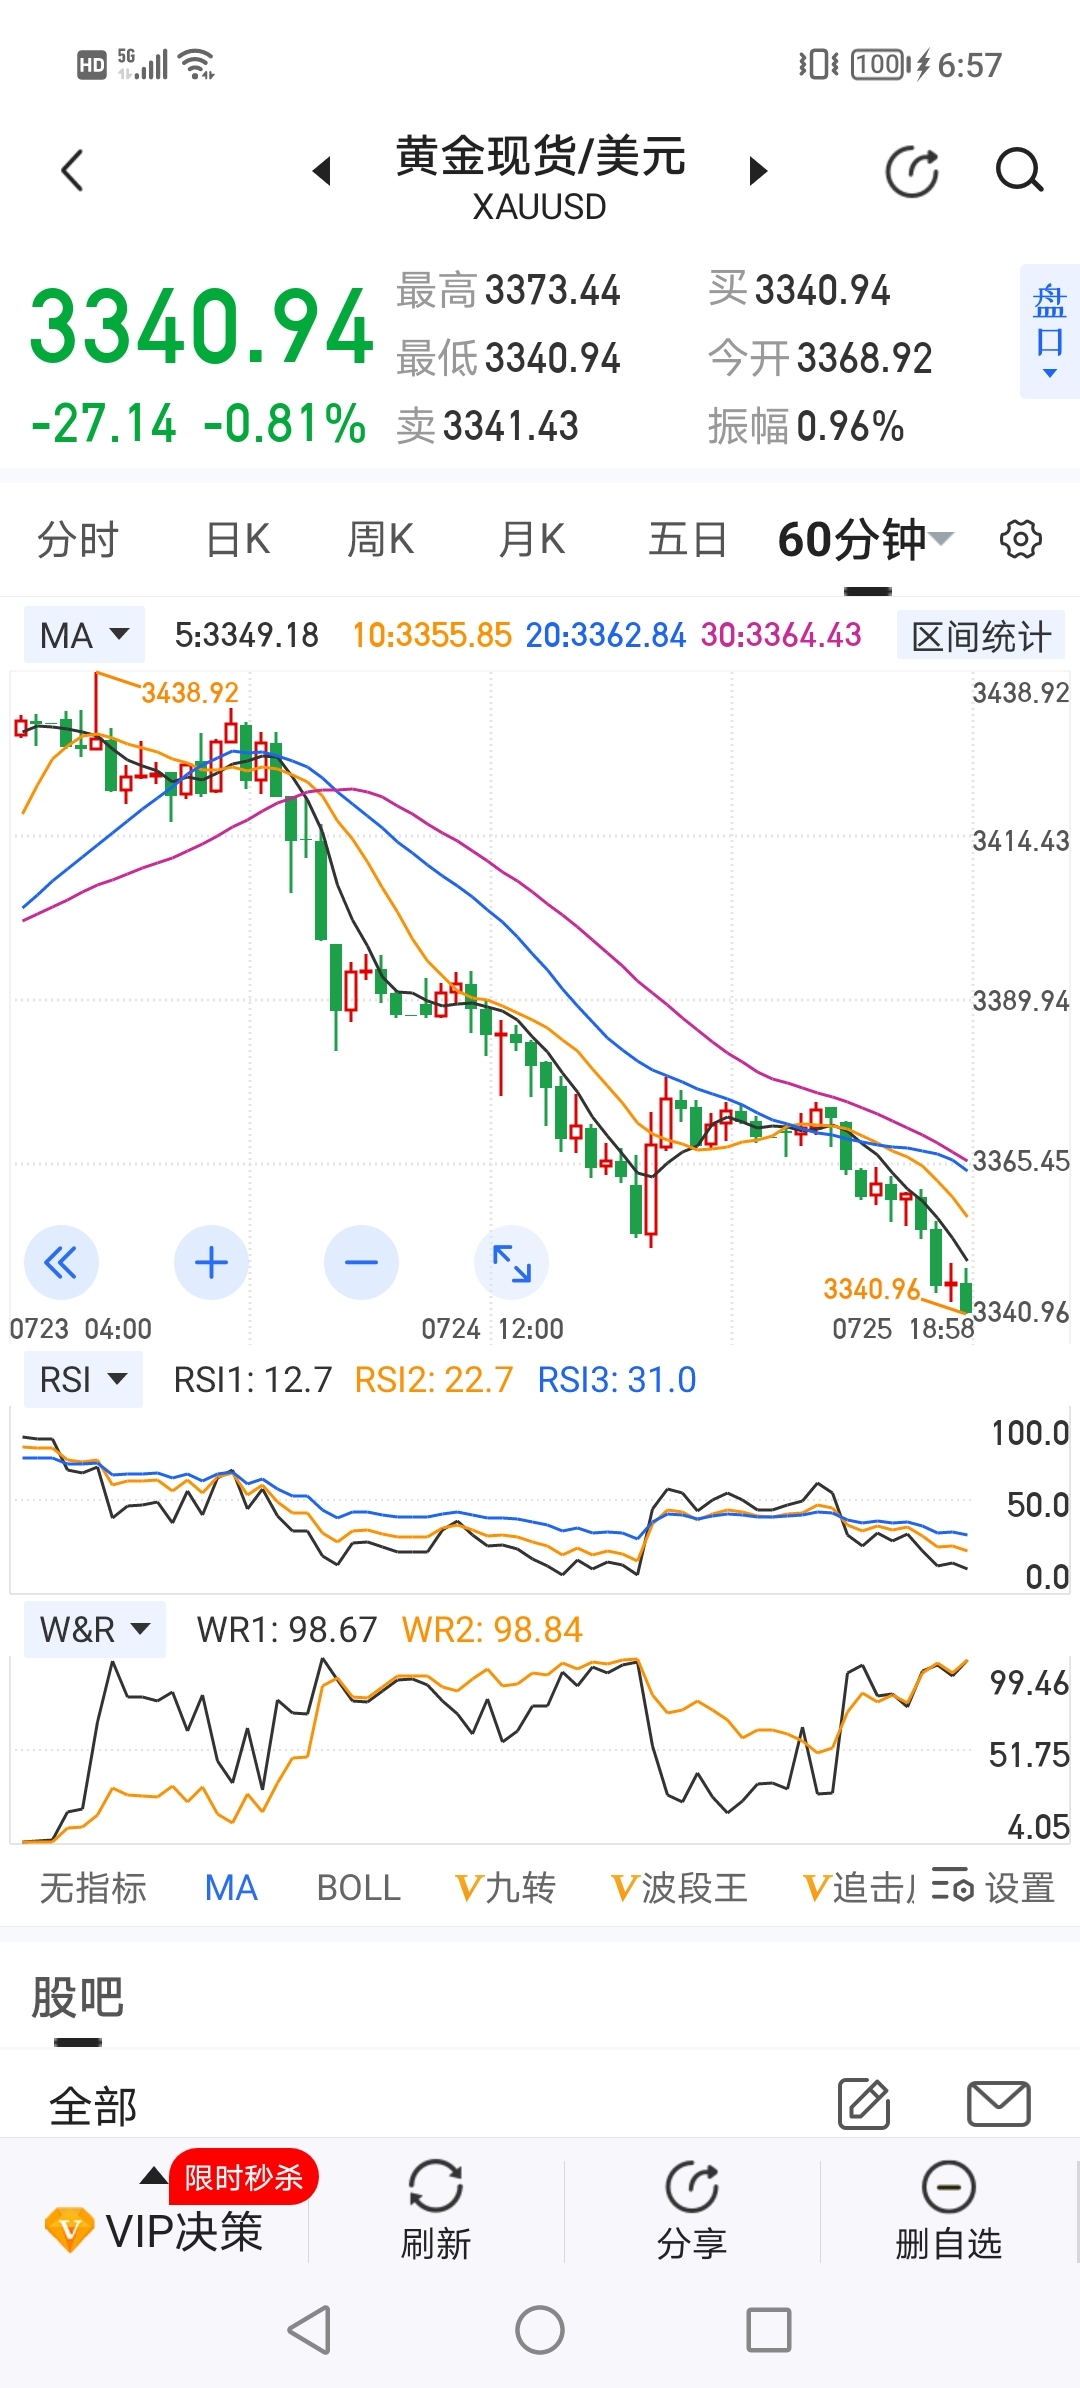Viewport: 1080px width, 2388px height.
Task: Switch to 分时 chart tab
Action: [x=78, y=540]
